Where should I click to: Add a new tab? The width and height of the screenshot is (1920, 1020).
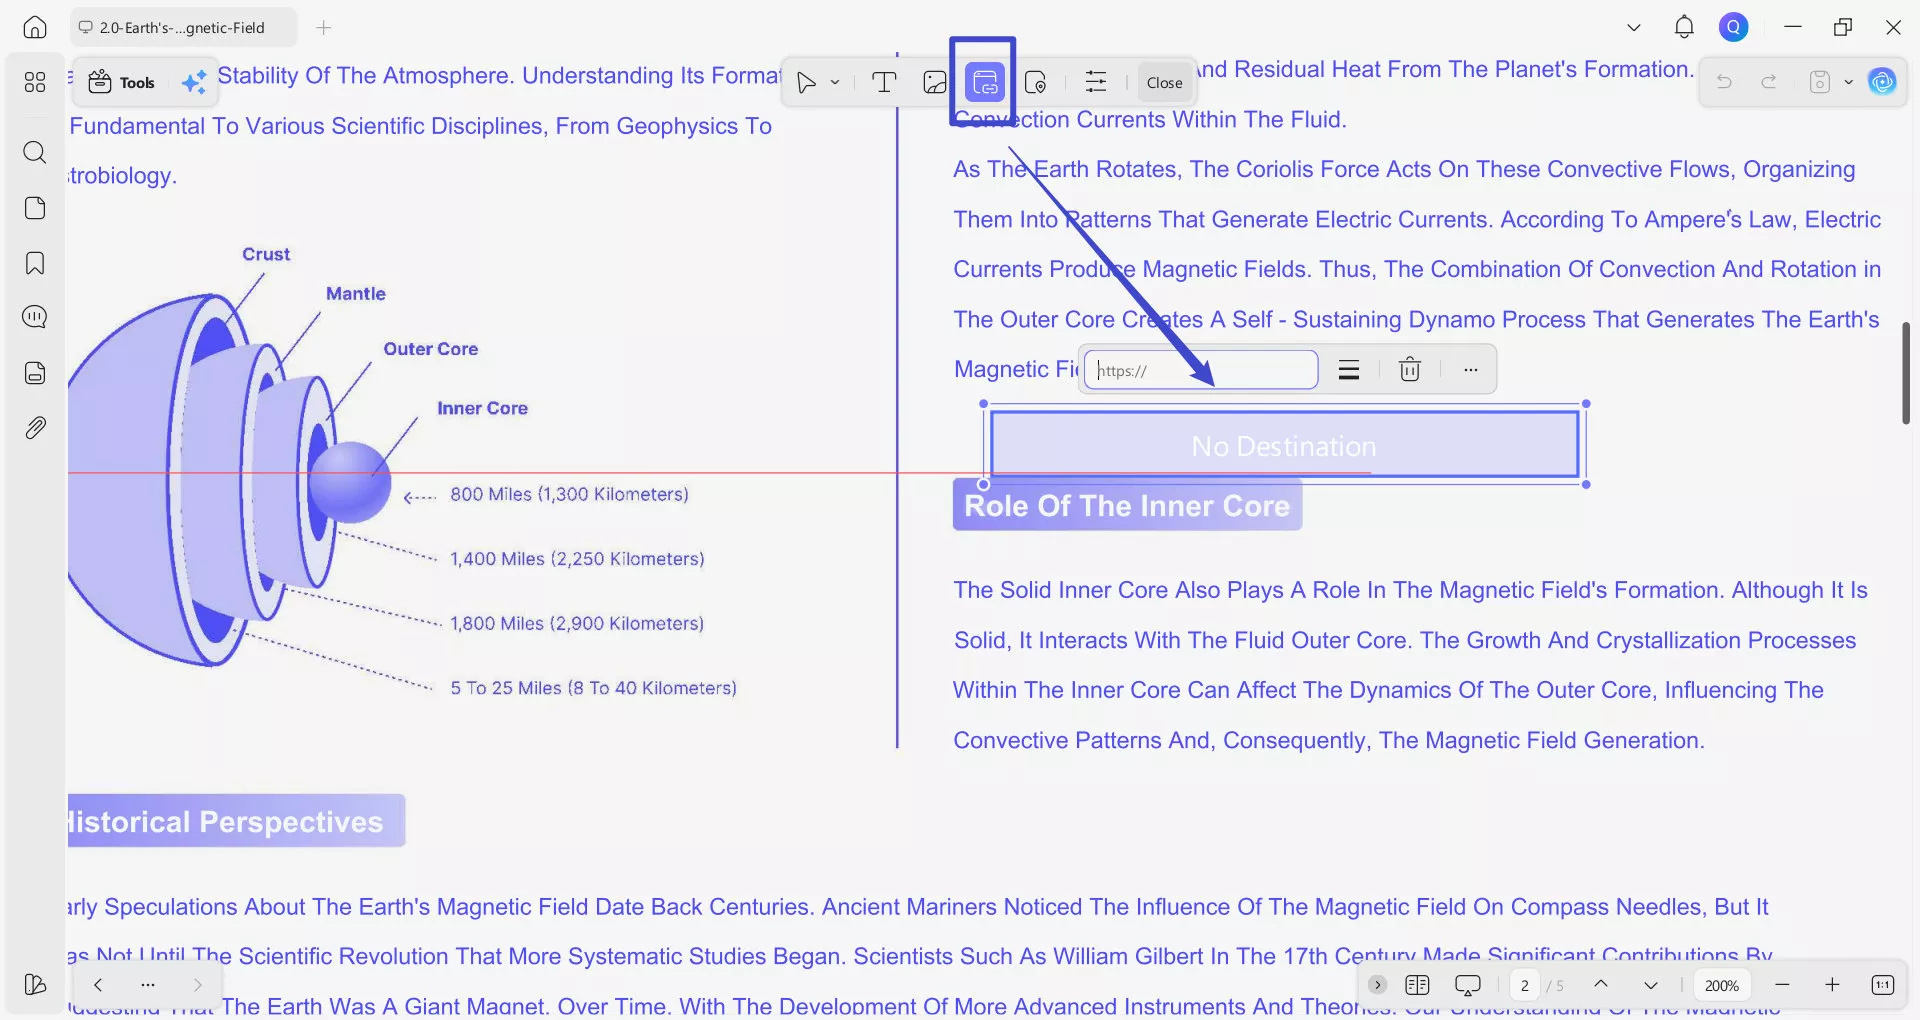(323, 28)
